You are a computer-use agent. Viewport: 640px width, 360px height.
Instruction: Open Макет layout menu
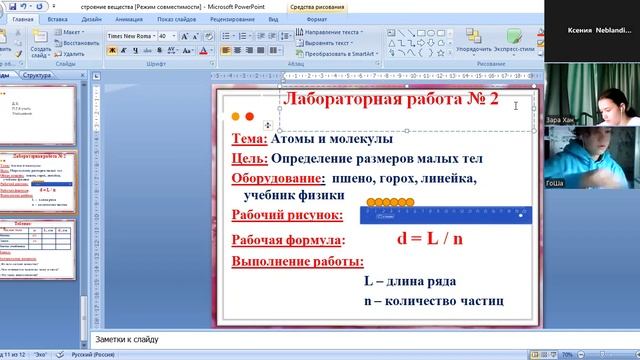tap(70, 32)
